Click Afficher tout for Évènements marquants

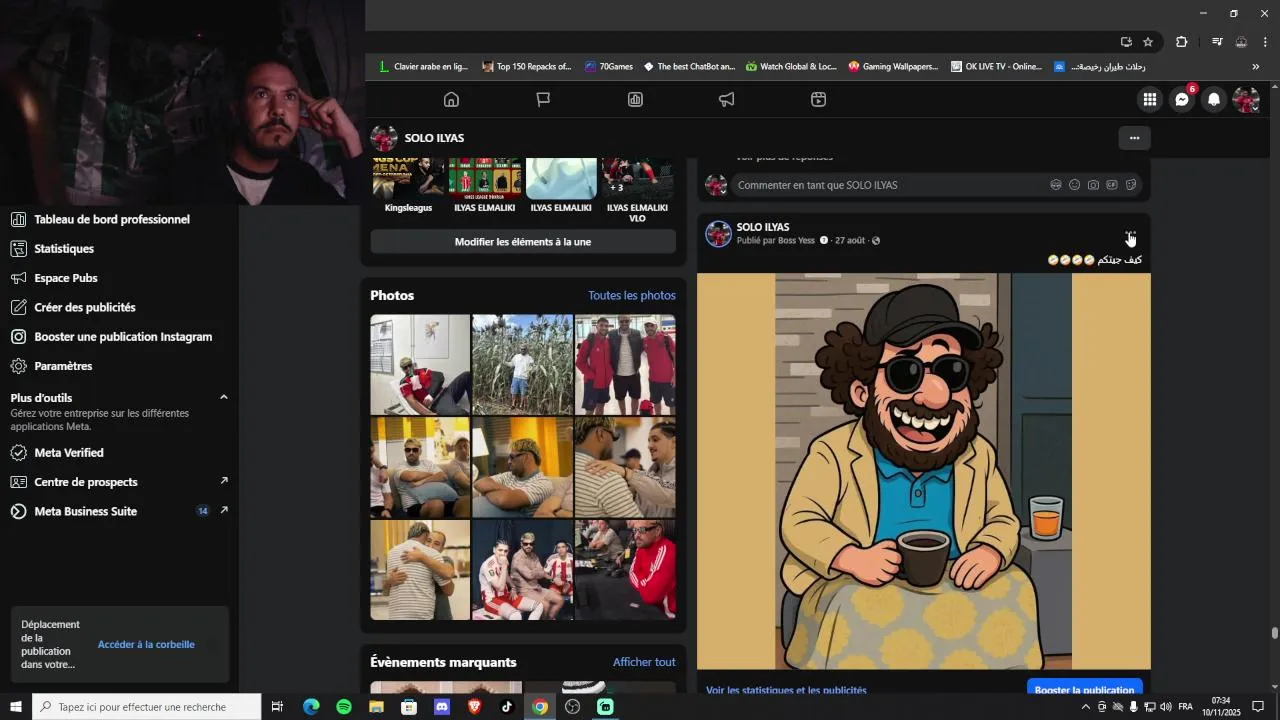click(644, 662)
